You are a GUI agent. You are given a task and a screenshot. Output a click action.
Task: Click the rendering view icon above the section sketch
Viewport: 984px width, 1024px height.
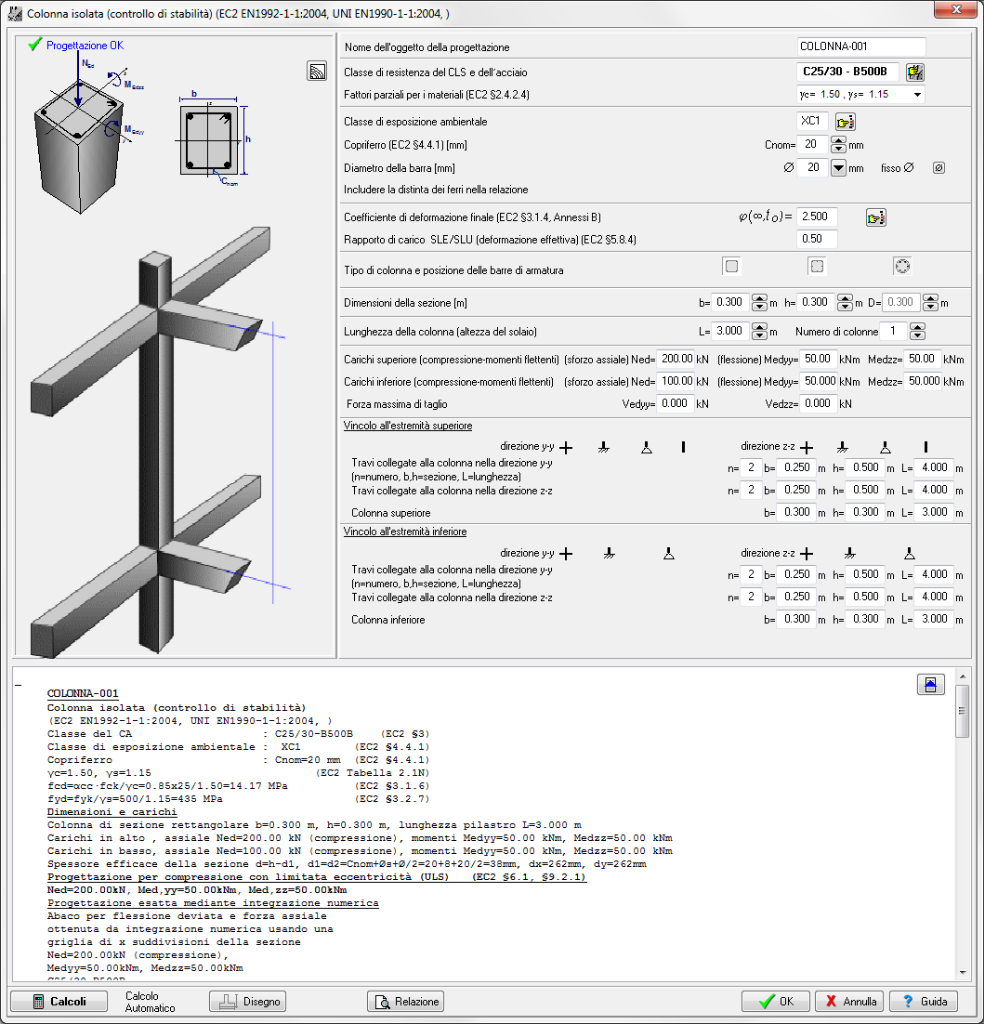[x=317, y=71]
